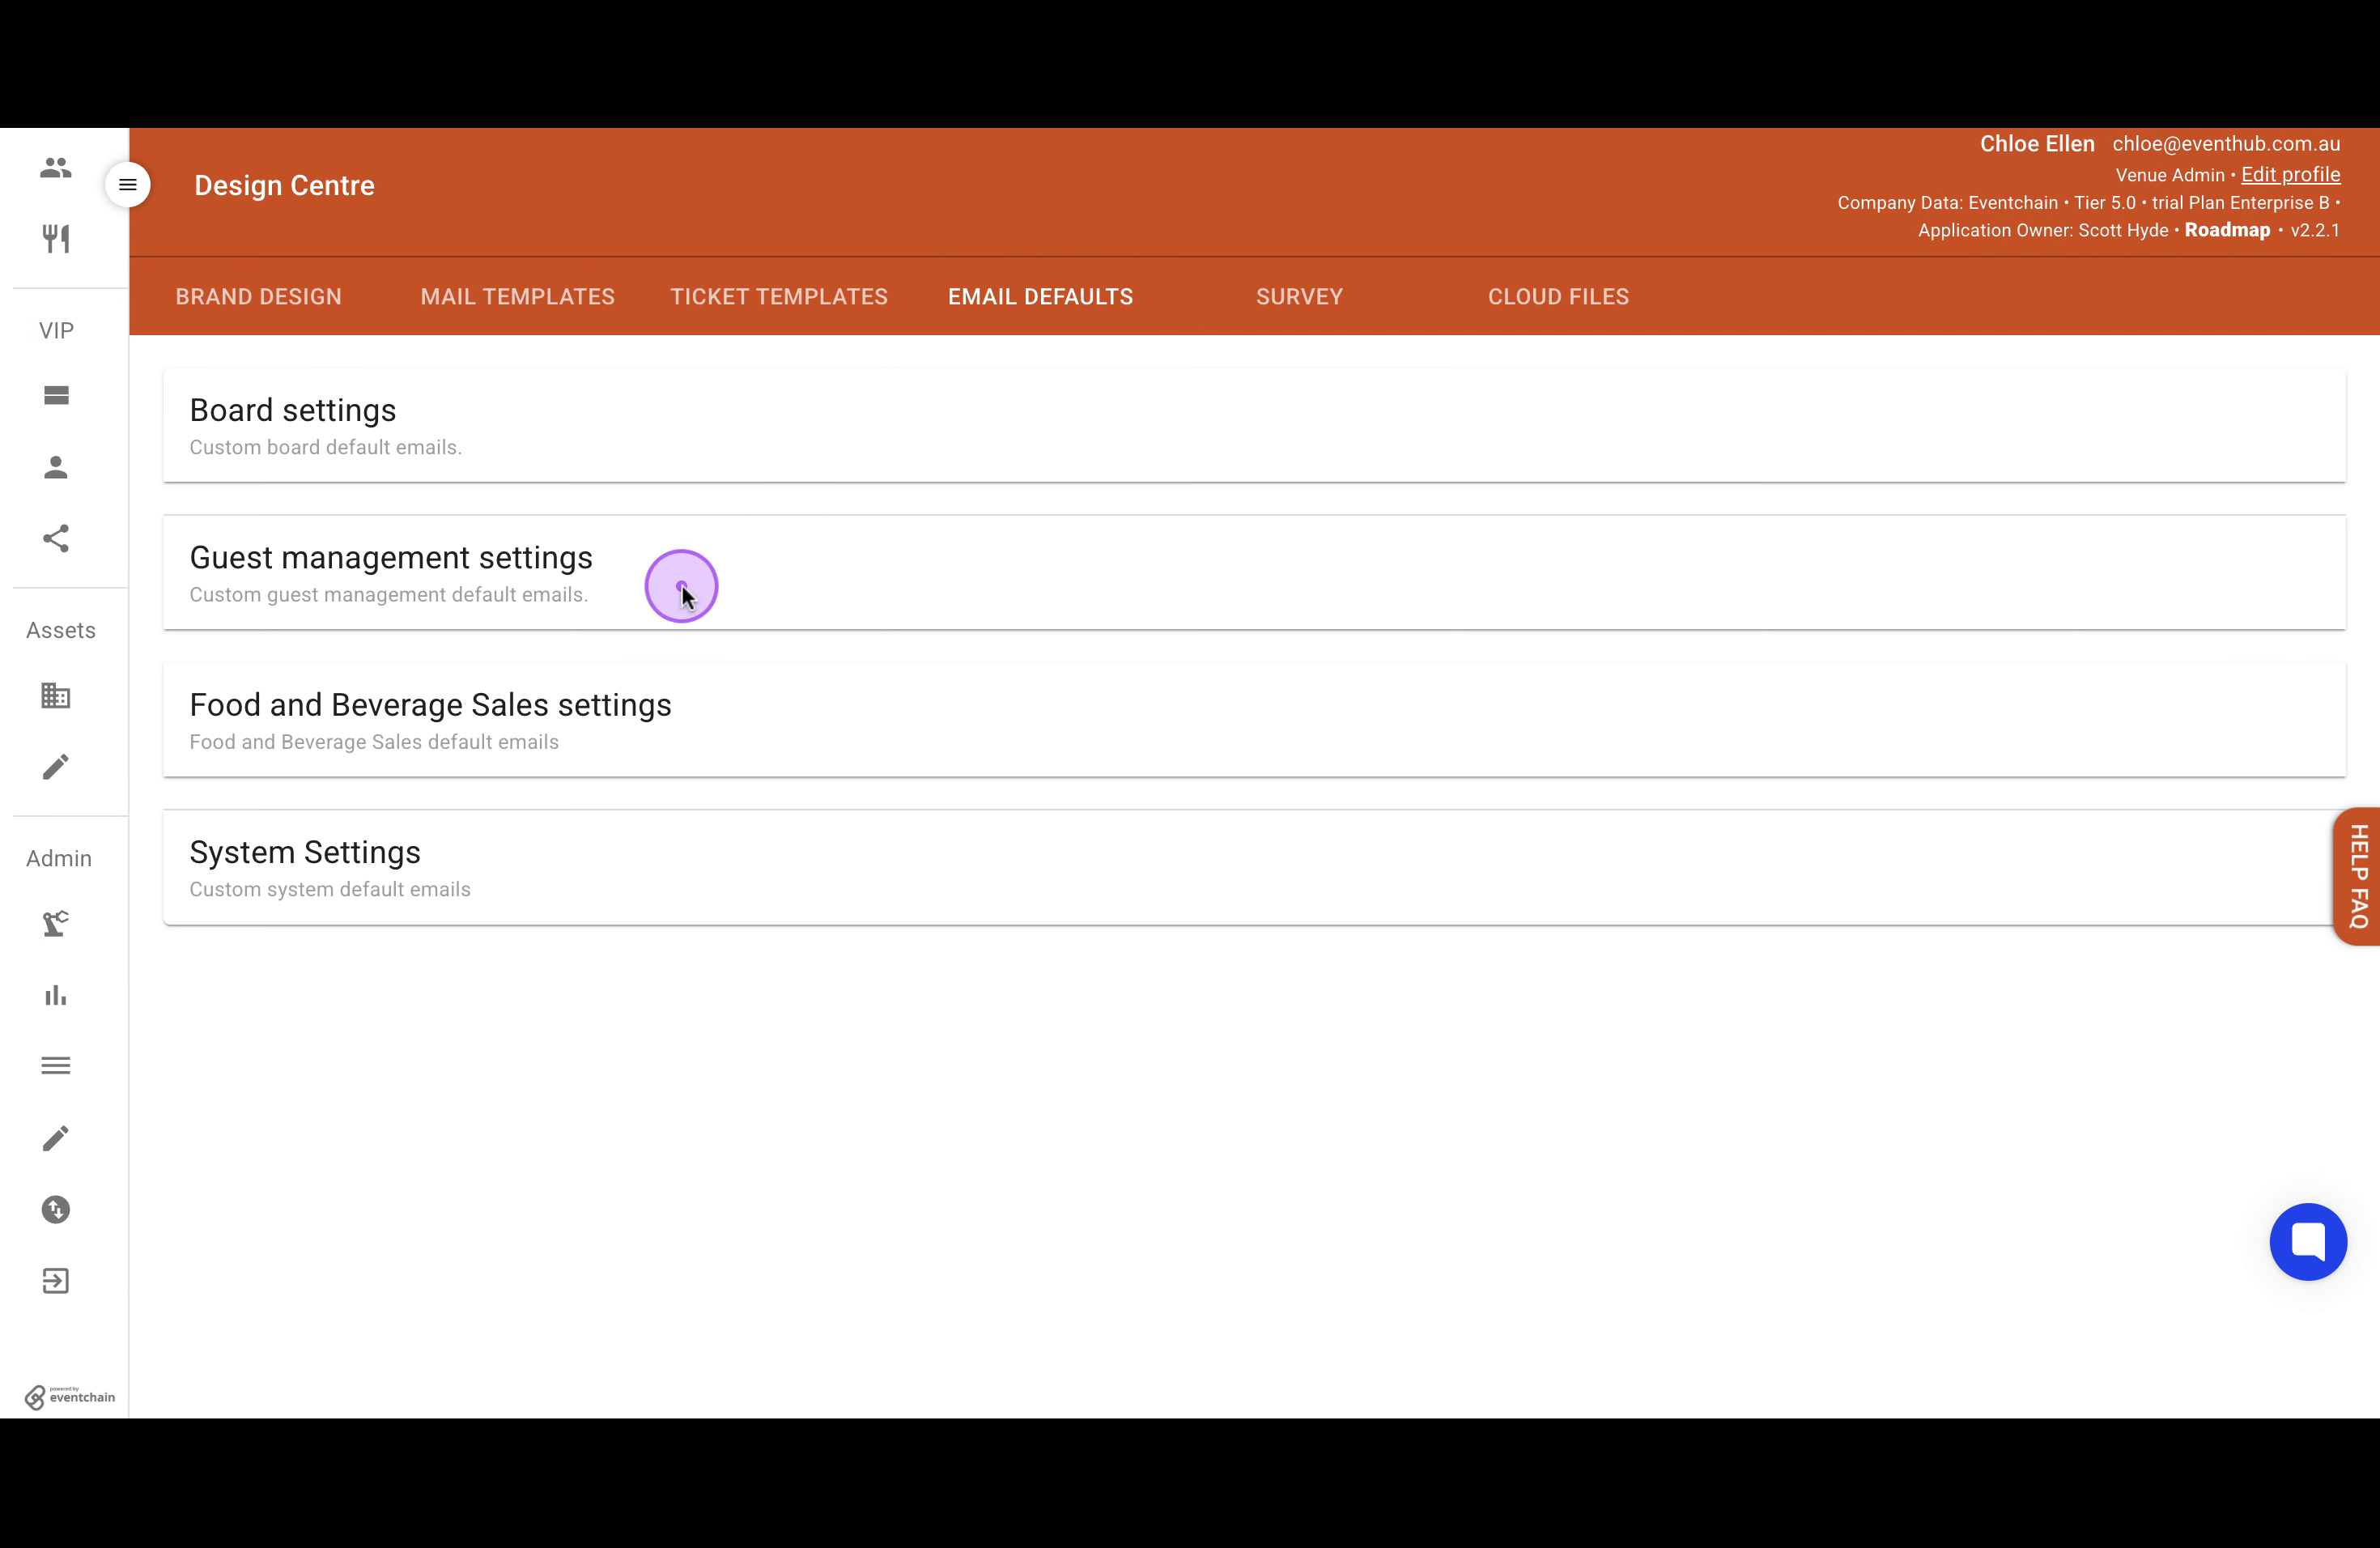This screenshot has height=1548, width=2380.
Task: Click the Admin list lines icon
Action: (x=56, y=1066)
